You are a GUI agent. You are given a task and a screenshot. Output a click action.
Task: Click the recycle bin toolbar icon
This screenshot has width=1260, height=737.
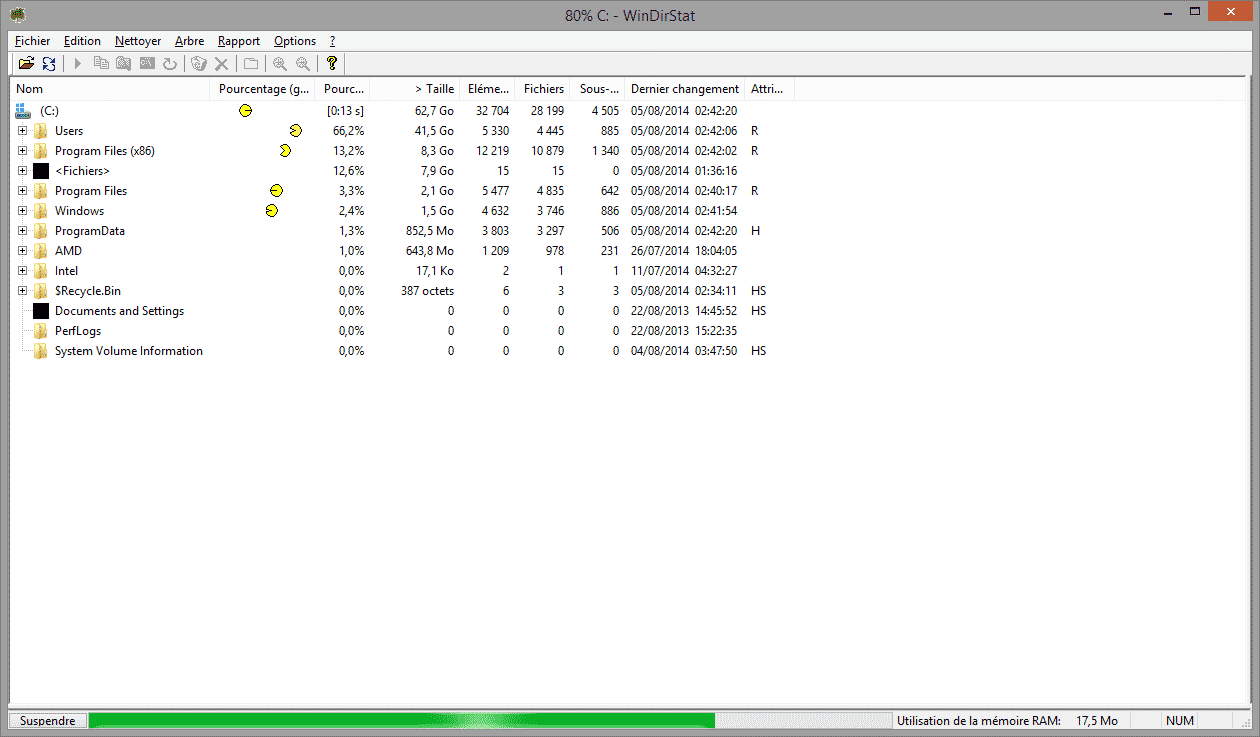[198, 64]
